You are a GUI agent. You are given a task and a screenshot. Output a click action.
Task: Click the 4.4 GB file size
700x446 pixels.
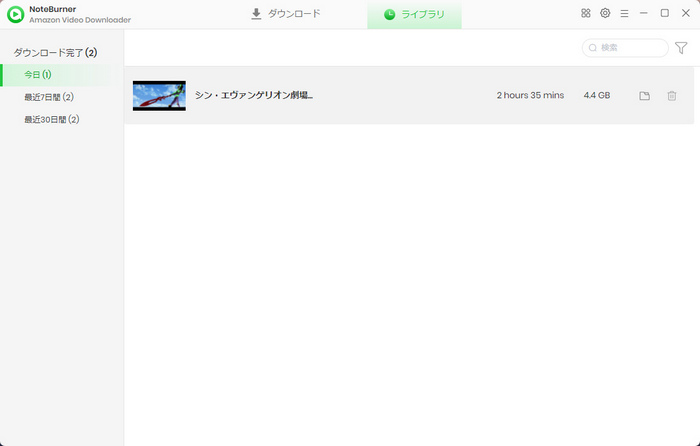[597, 95]
